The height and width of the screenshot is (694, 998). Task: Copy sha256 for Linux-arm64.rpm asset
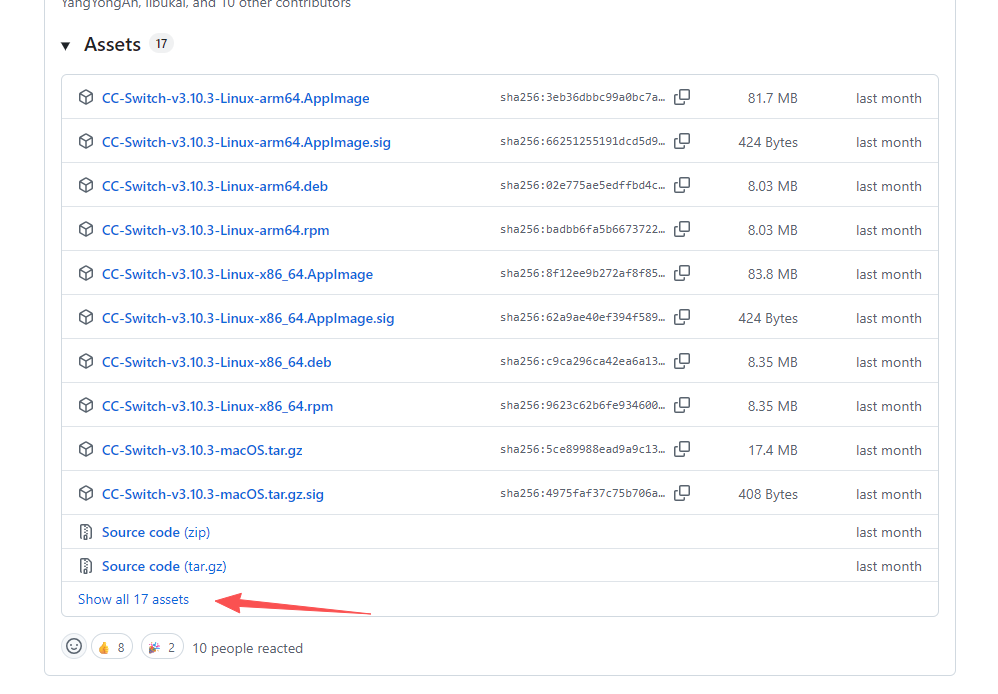(x=682, y=229)
